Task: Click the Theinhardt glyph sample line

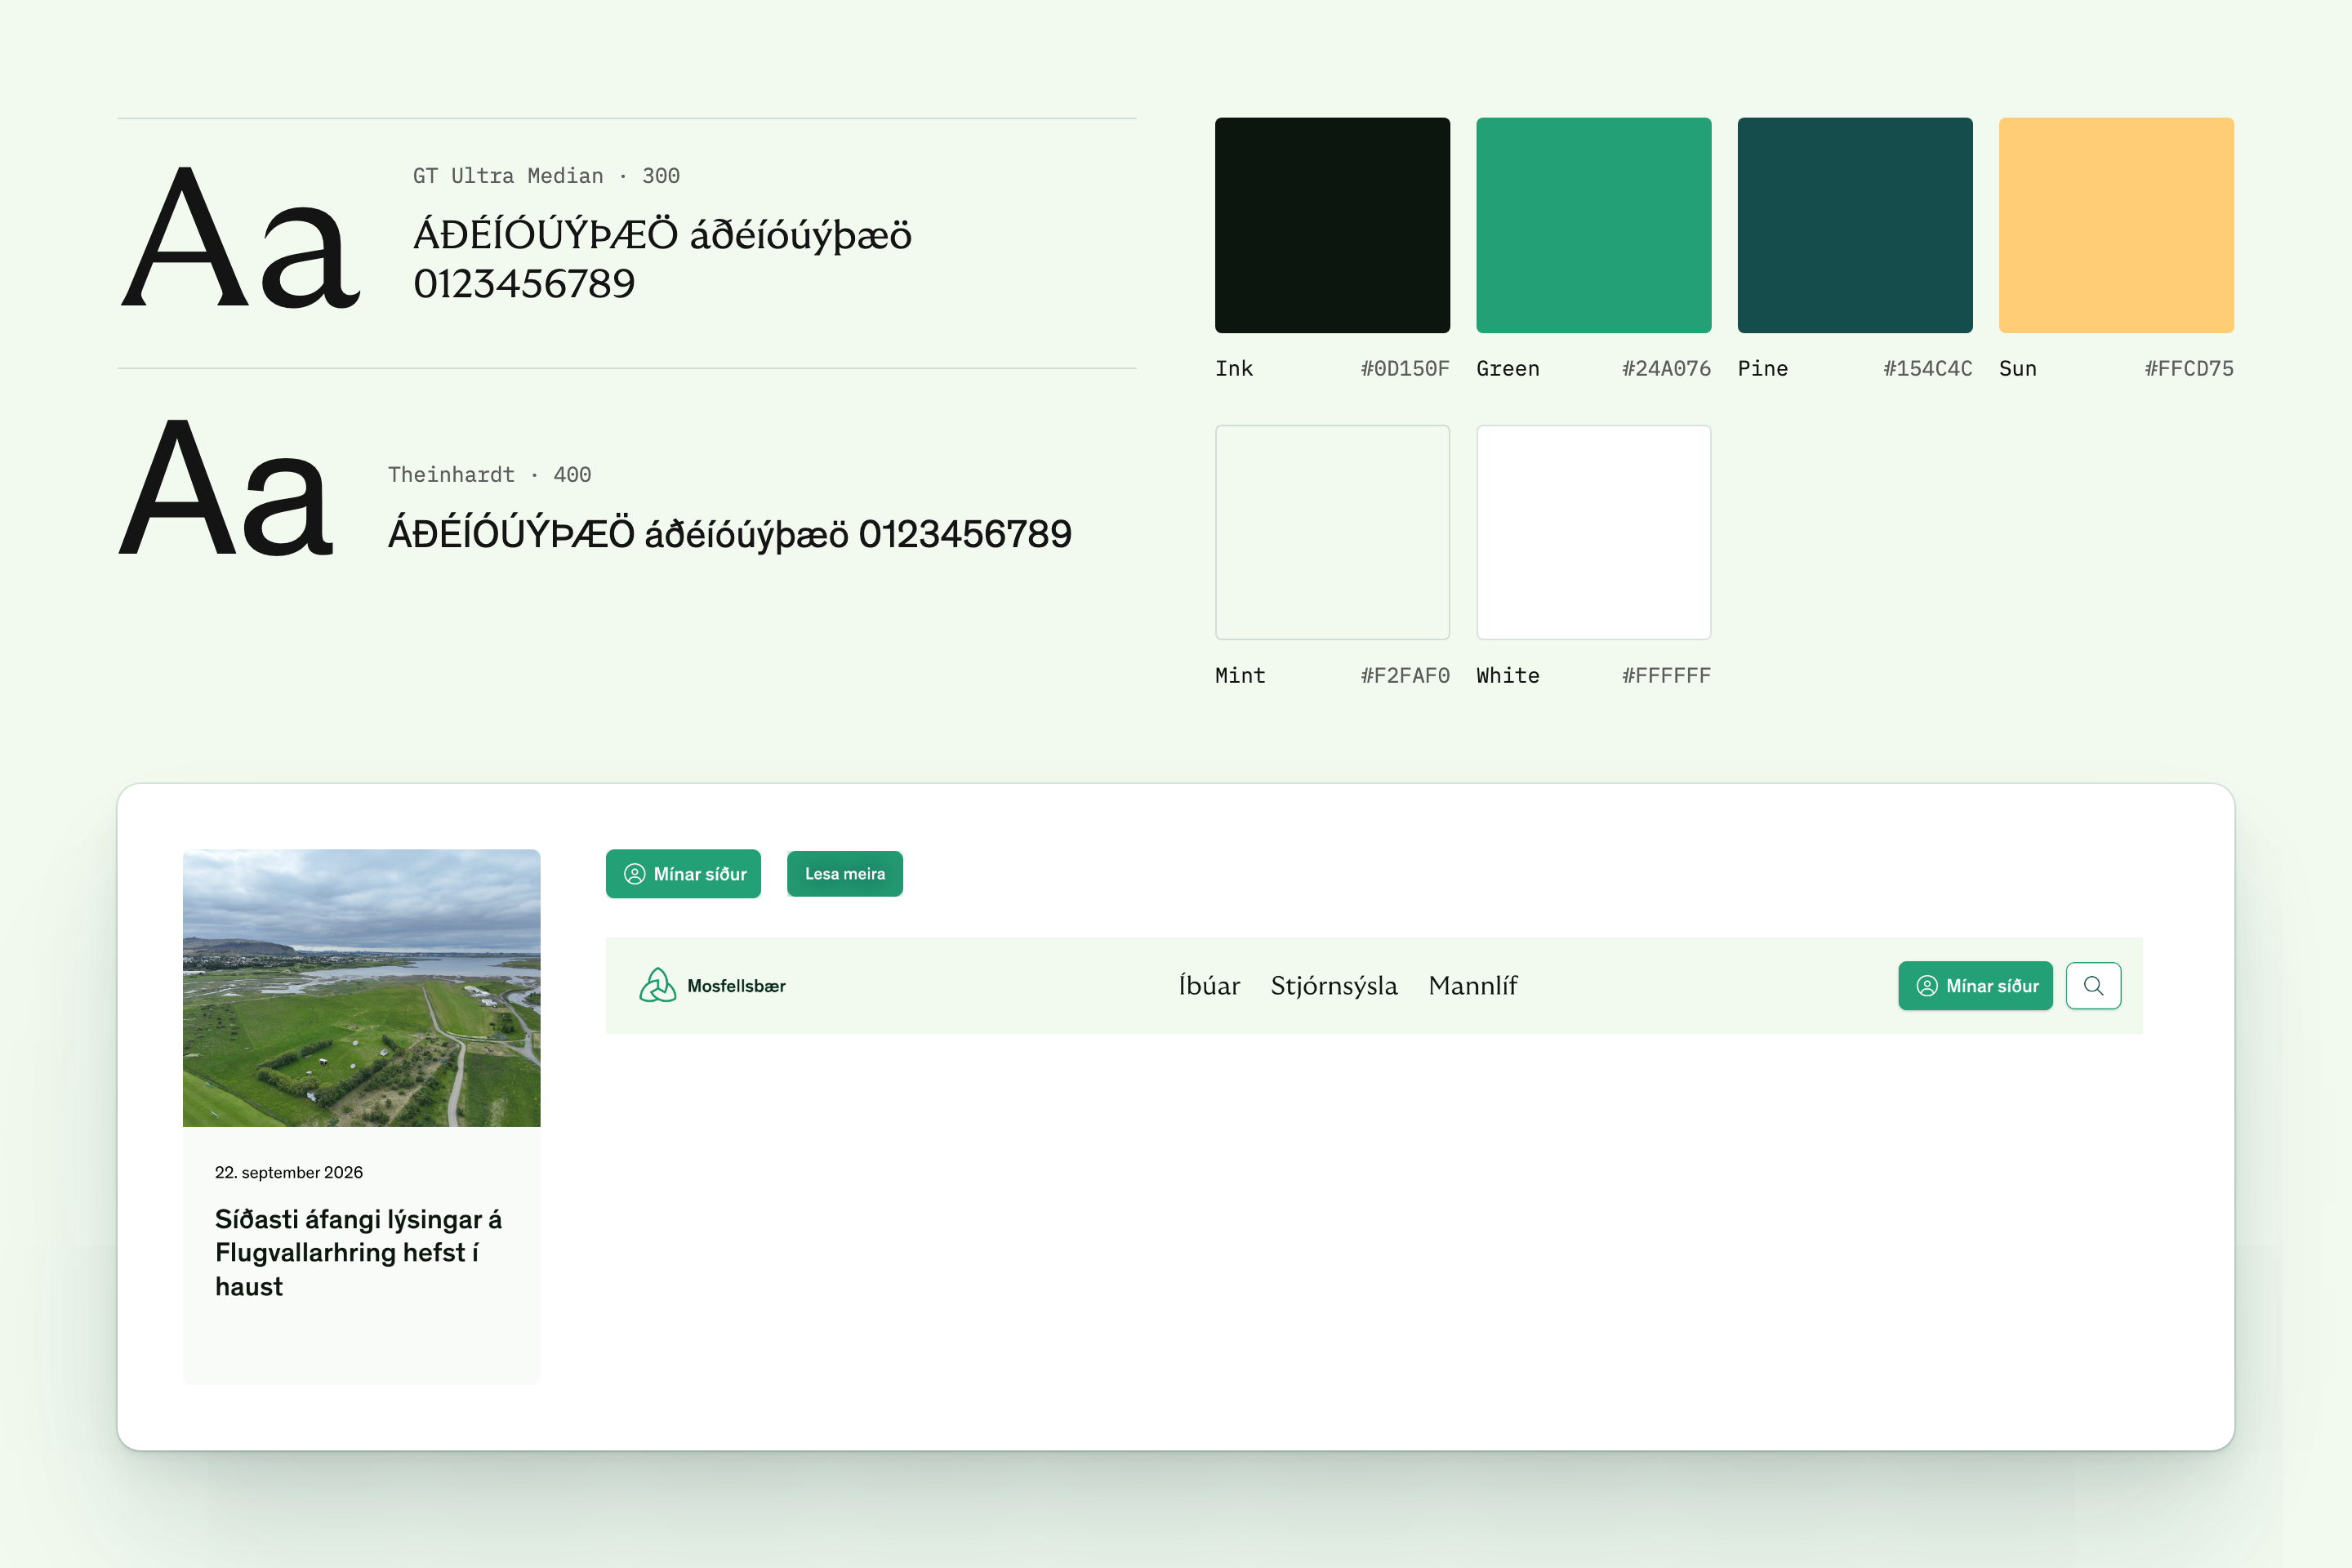Action: (730, 534)
